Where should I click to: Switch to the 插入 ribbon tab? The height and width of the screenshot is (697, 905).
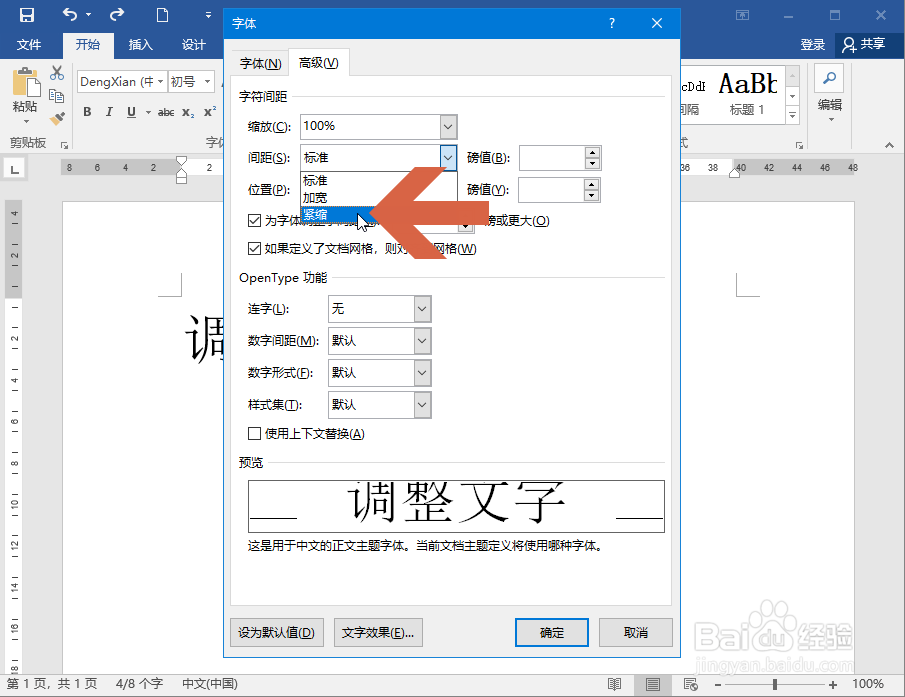[140, 44]
